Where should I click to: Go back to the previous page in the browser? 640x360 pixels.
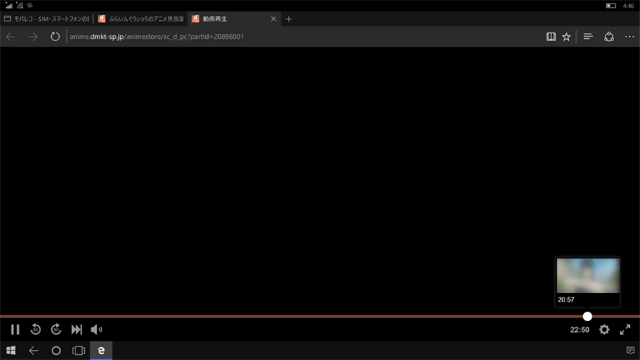[11, 37]
